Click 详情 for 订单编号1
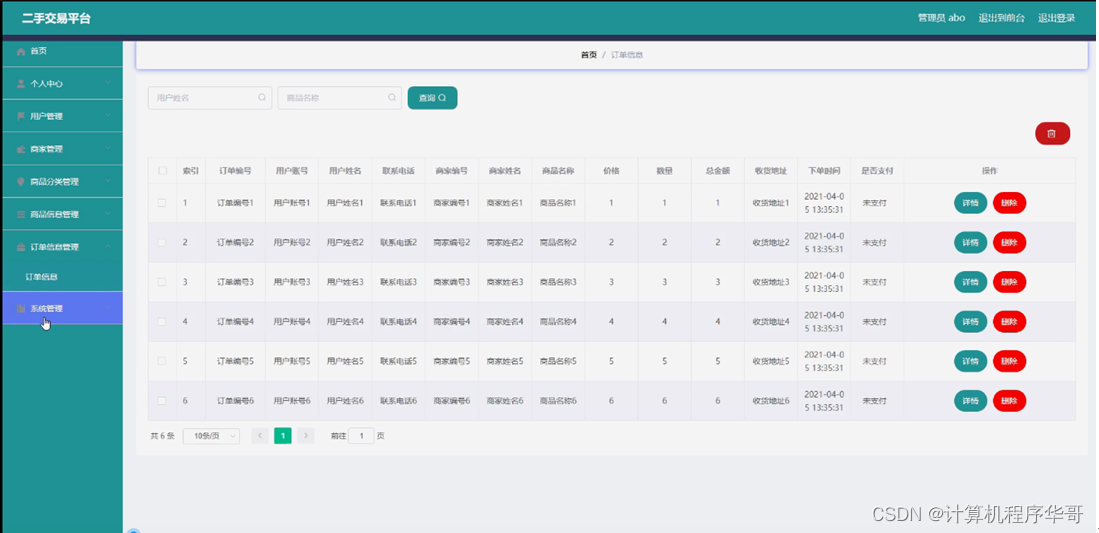 click(x=970, y=203)
